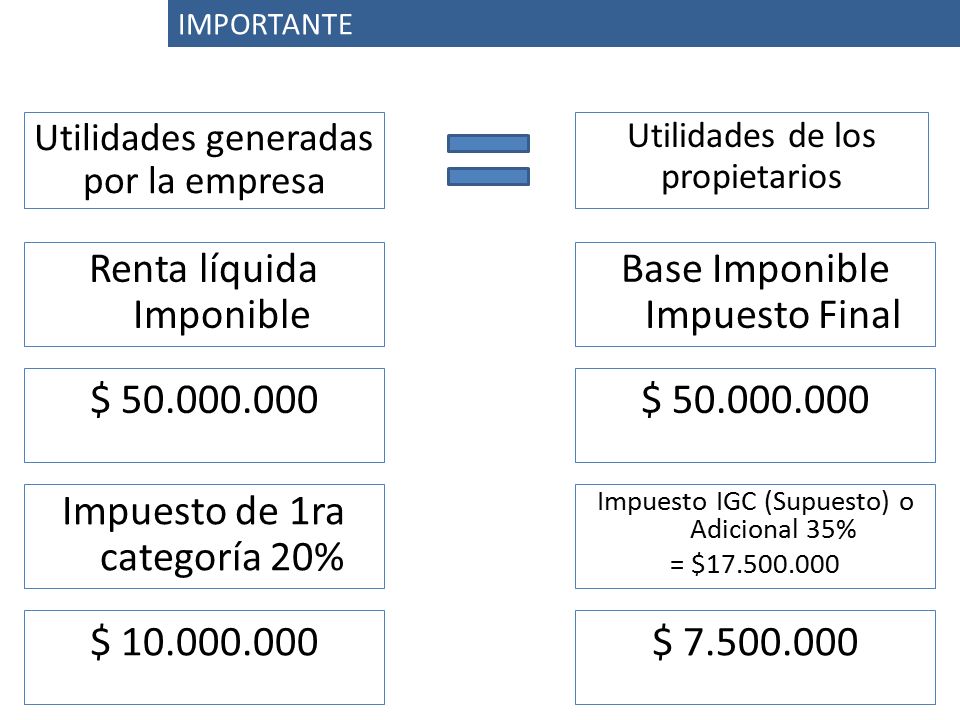Select the top bar of the equals sign
The image size is (960, 720).
(x=488, y=143)
